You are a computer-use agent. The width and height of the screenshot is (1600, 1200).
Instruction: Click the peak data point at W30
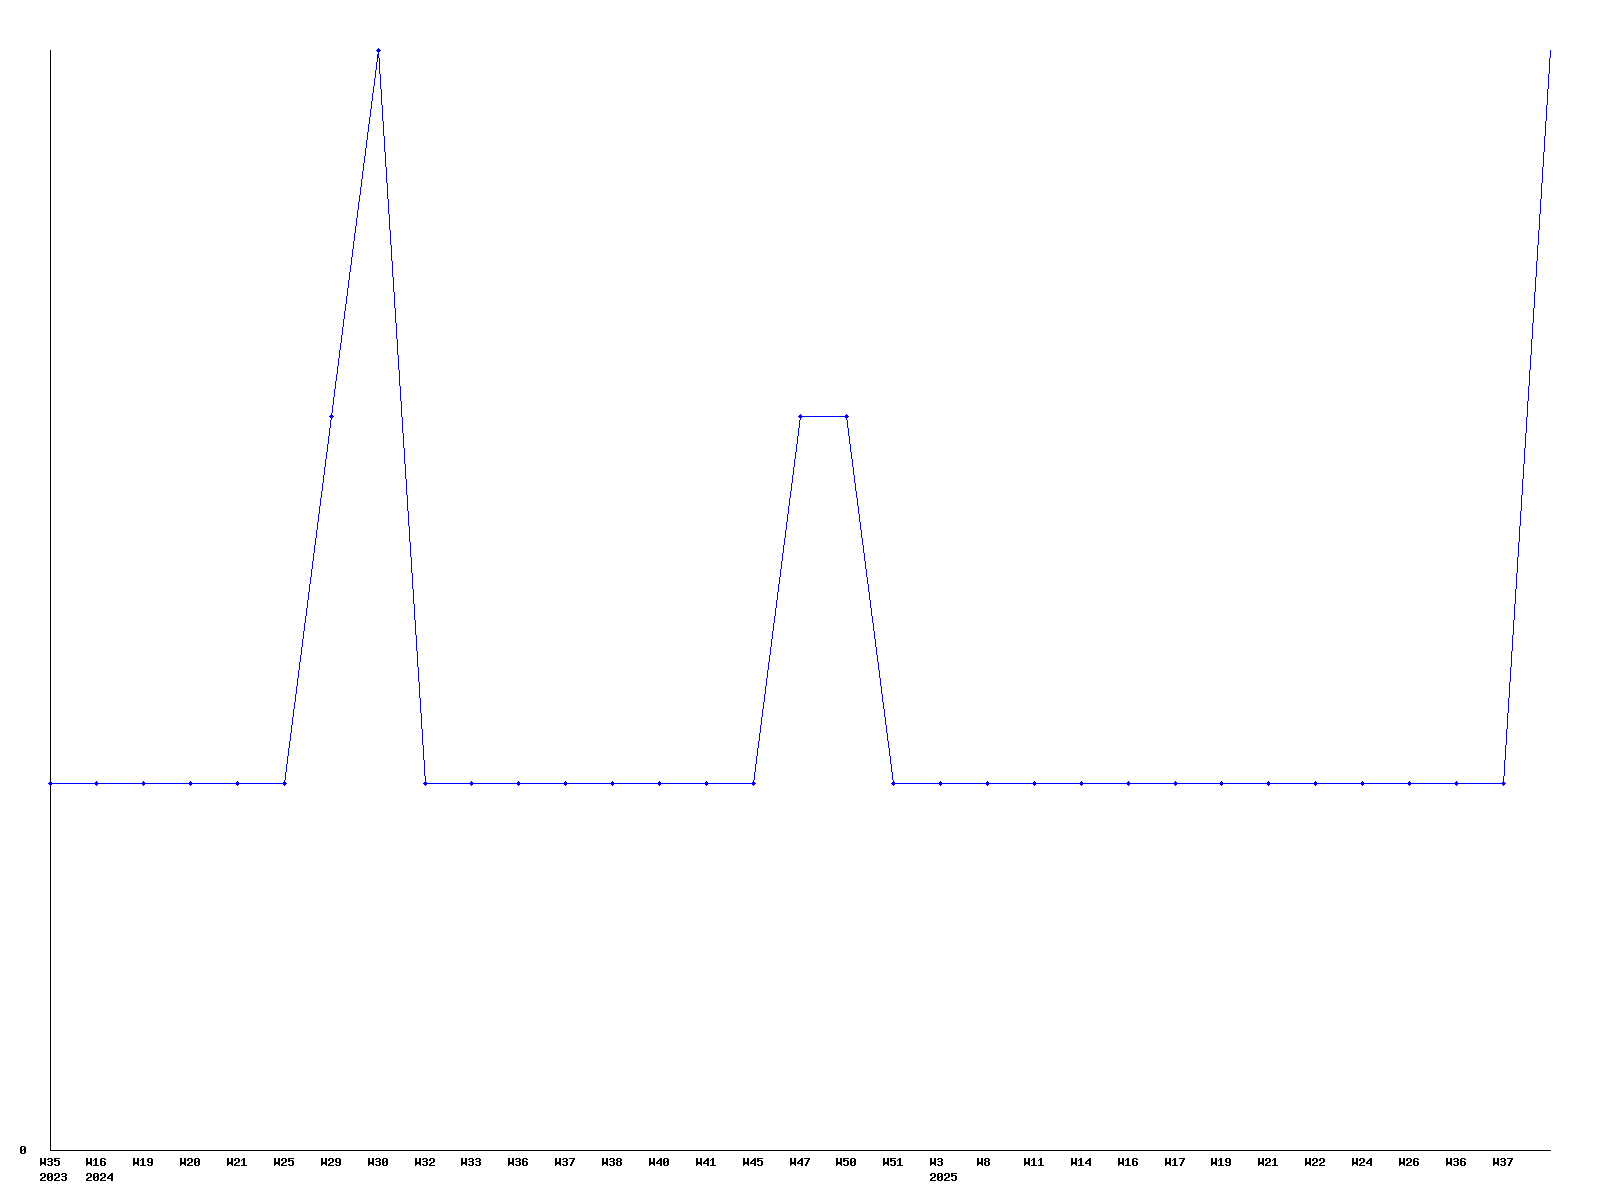[x=378, y=50]
